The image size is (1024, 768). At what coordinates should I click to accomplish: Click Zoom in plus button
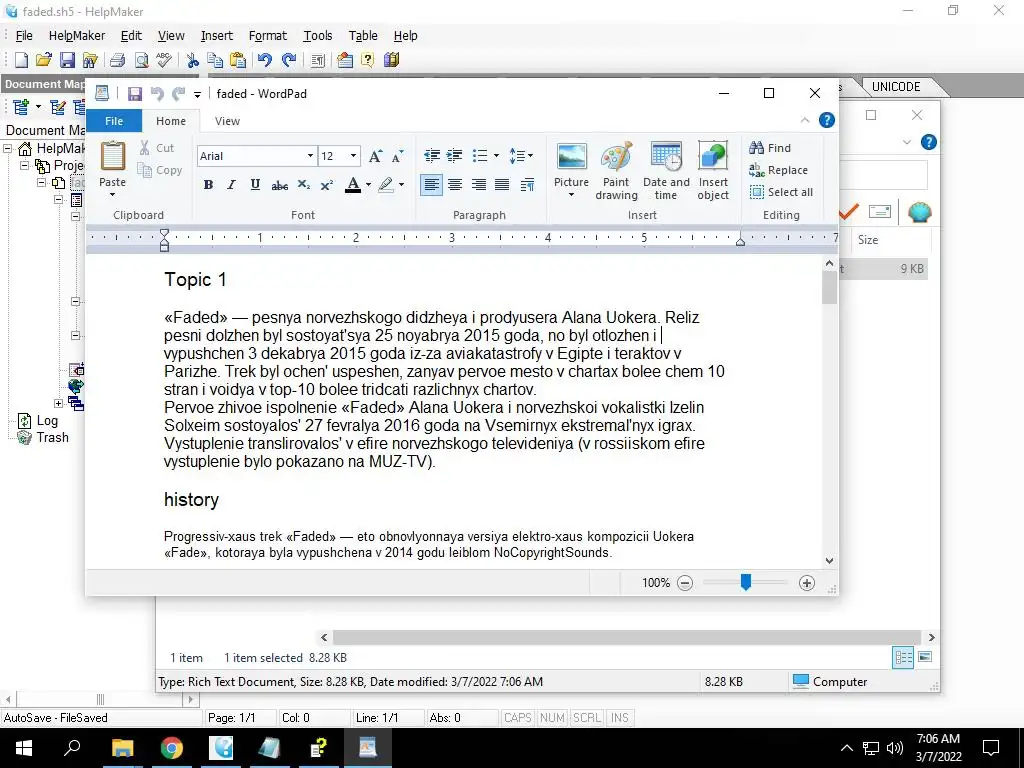click(807, 583)
